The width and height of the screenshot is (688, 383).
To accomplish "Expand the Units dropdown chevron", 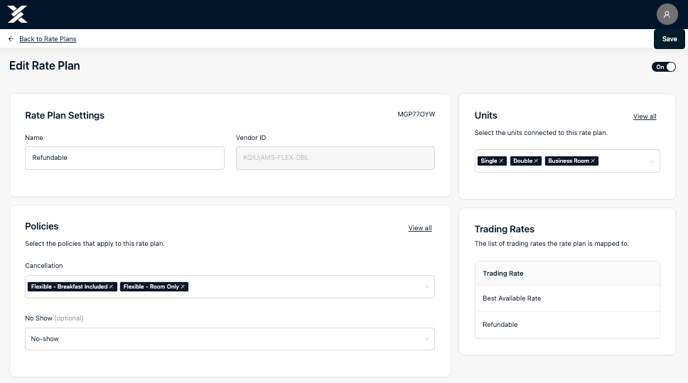I will pos(652,161).
